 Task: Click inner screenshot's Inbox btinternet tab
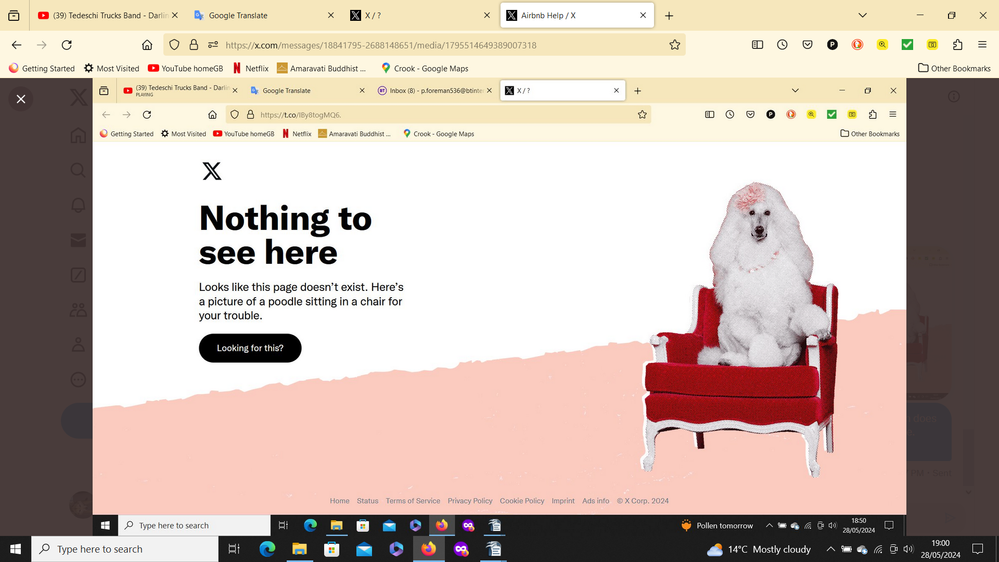tap(435, 90)
